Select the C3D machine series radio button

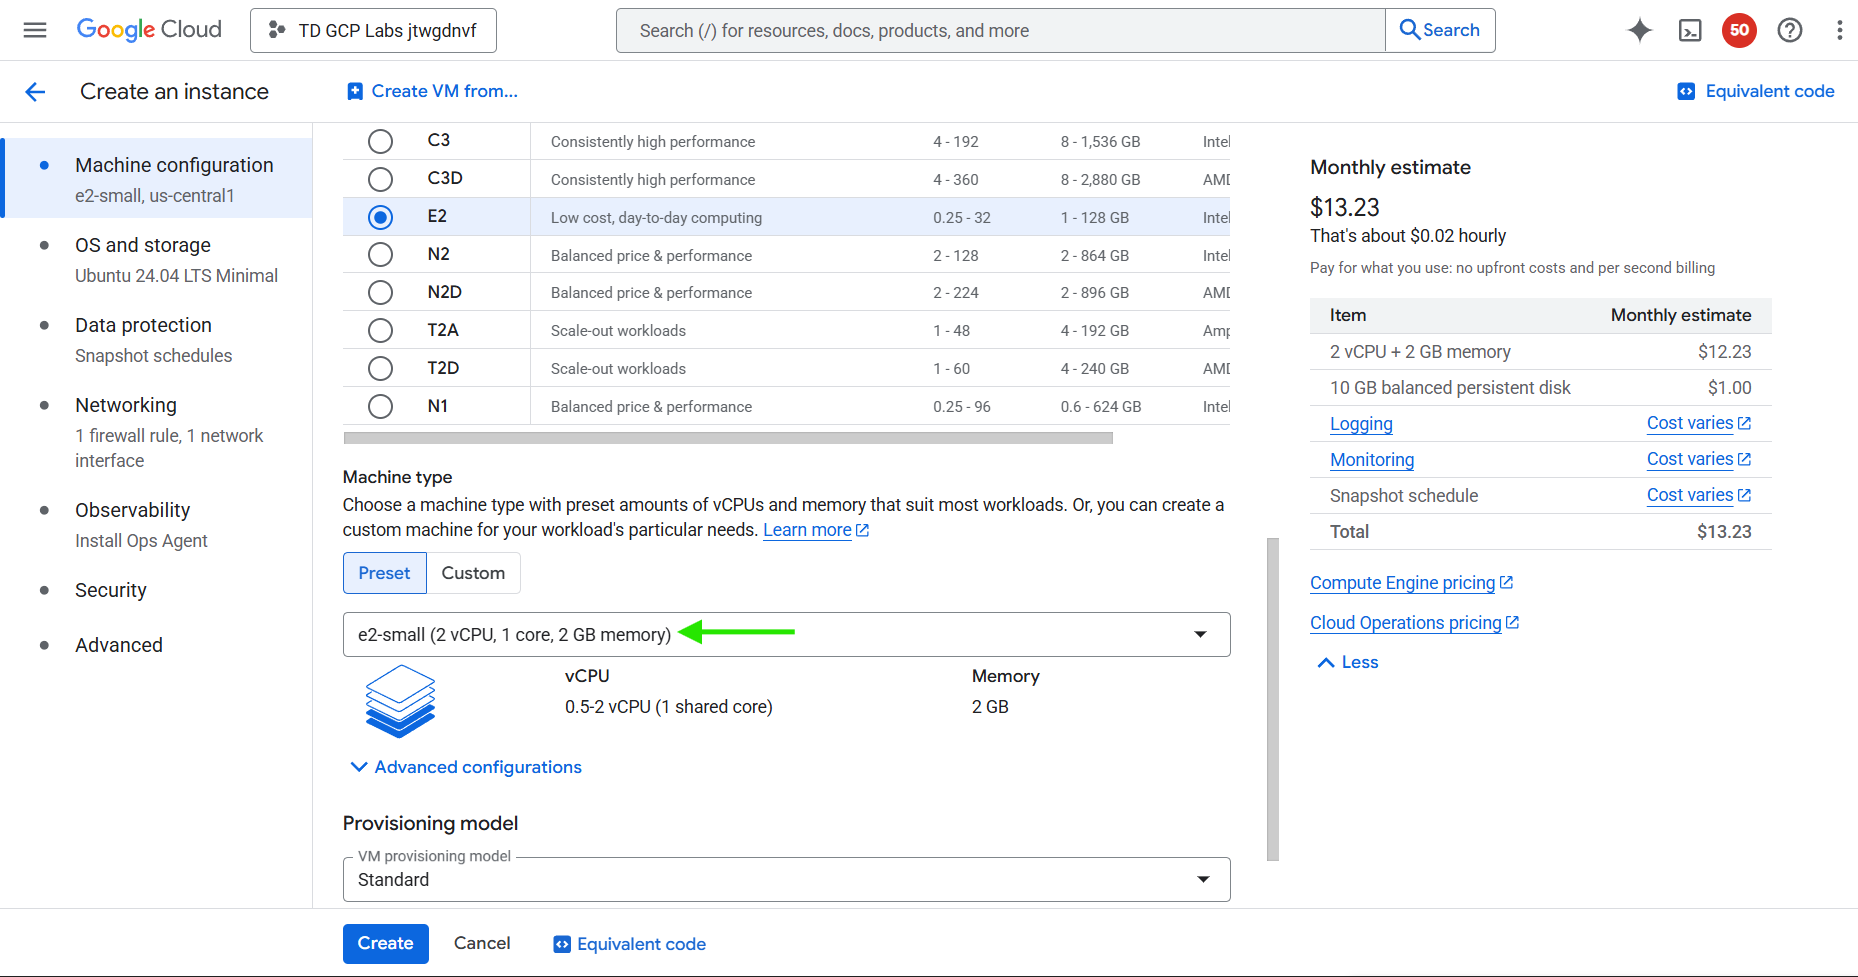(x=380, y=179)
